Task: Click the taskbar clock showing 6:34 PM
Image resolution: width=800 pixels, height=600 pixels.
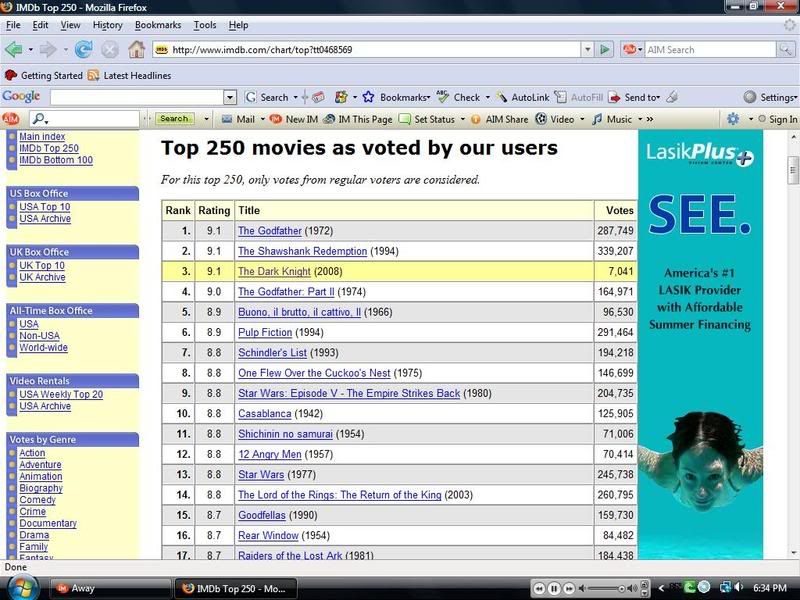Action: click(x=769, y=588)
